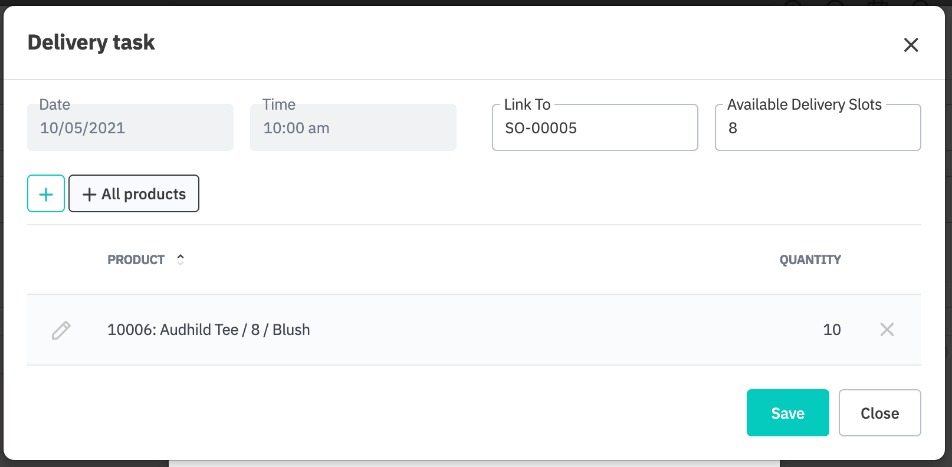Sort by the PRODUCT column header
The image size is (952, 467).
[136, 260]
